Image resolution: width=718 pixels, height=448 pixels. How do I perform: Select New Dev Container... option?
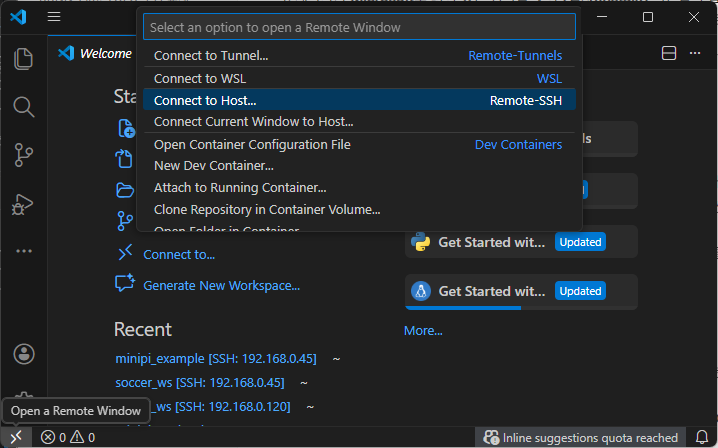[359, 166]
